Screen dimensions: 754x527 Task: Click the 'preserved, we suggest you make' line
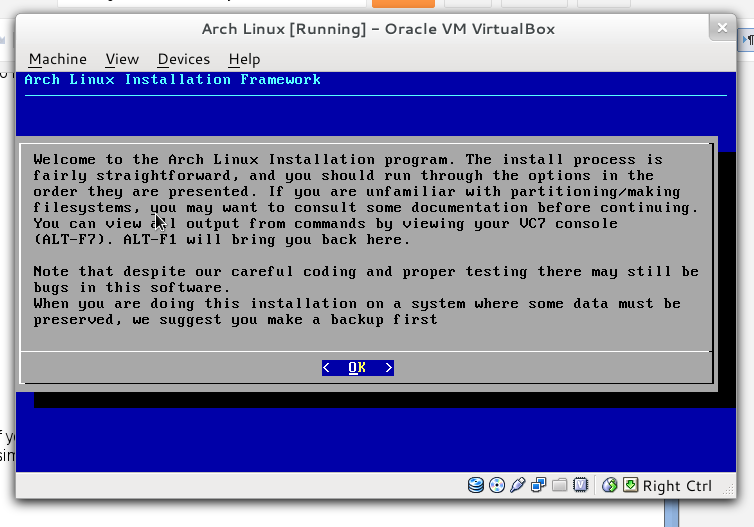point(235,320)
